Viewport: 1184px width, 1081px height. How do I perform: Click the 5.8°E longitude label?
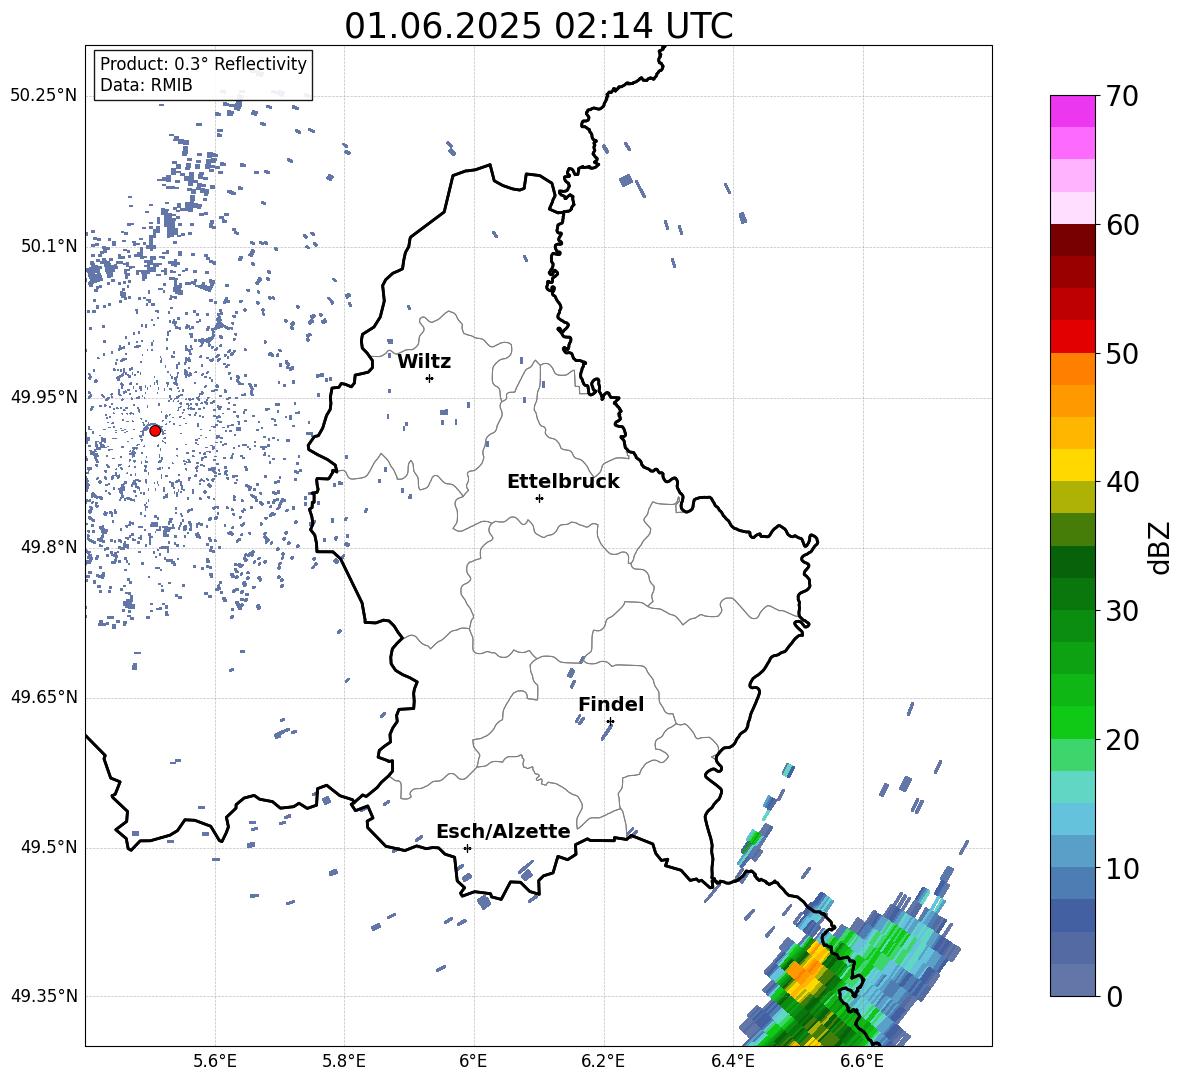tap(344, 1062)
